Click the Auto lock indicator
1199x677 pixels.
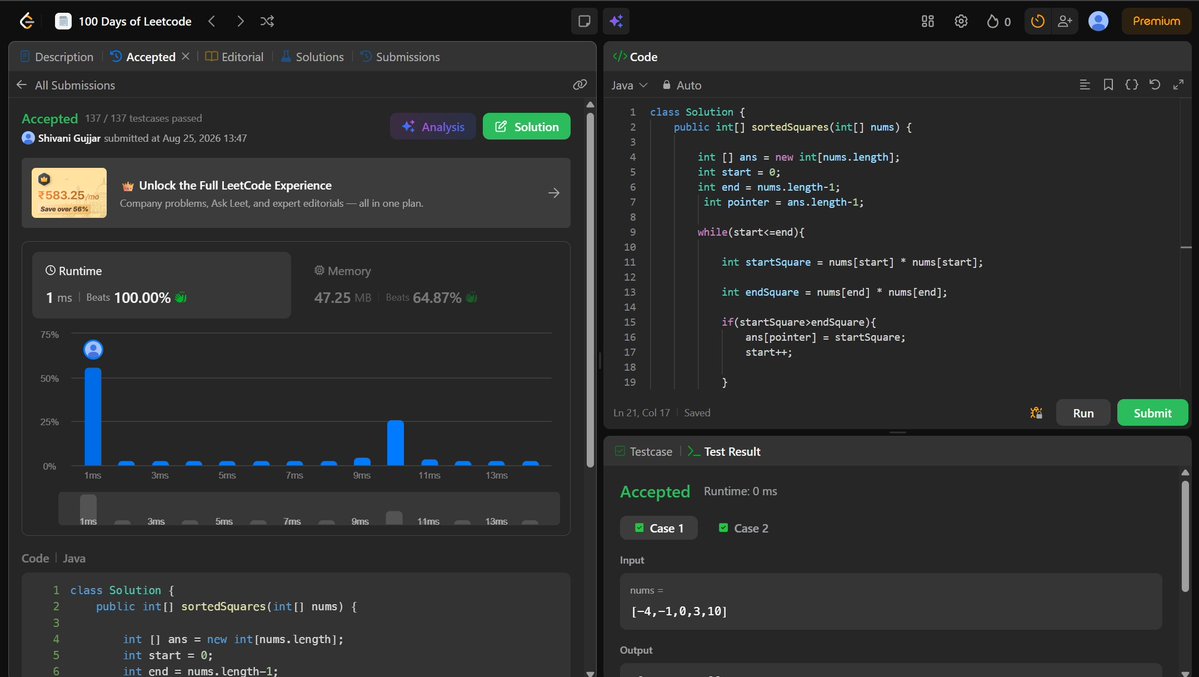(681, 85)
